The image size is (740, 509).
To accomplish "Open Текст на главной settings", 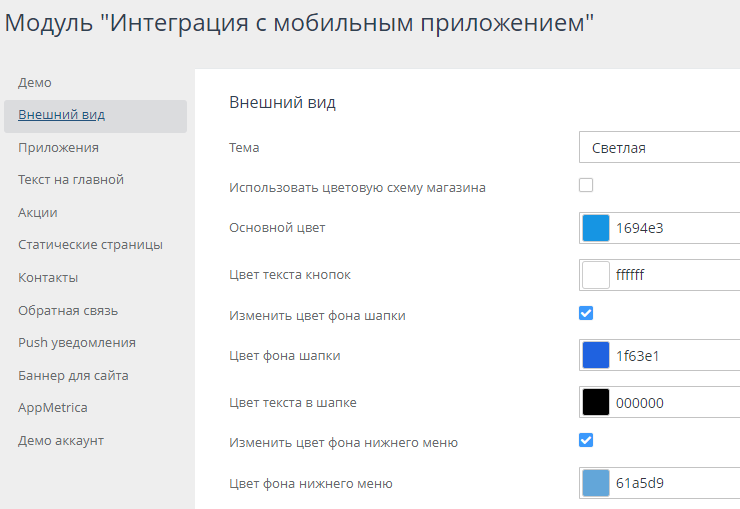I will (71, 180).
